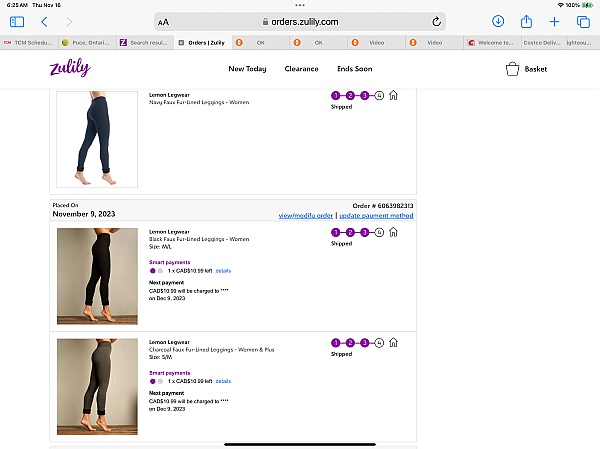
Task: Add a new tab with plus icon
Action: point(554,22)
